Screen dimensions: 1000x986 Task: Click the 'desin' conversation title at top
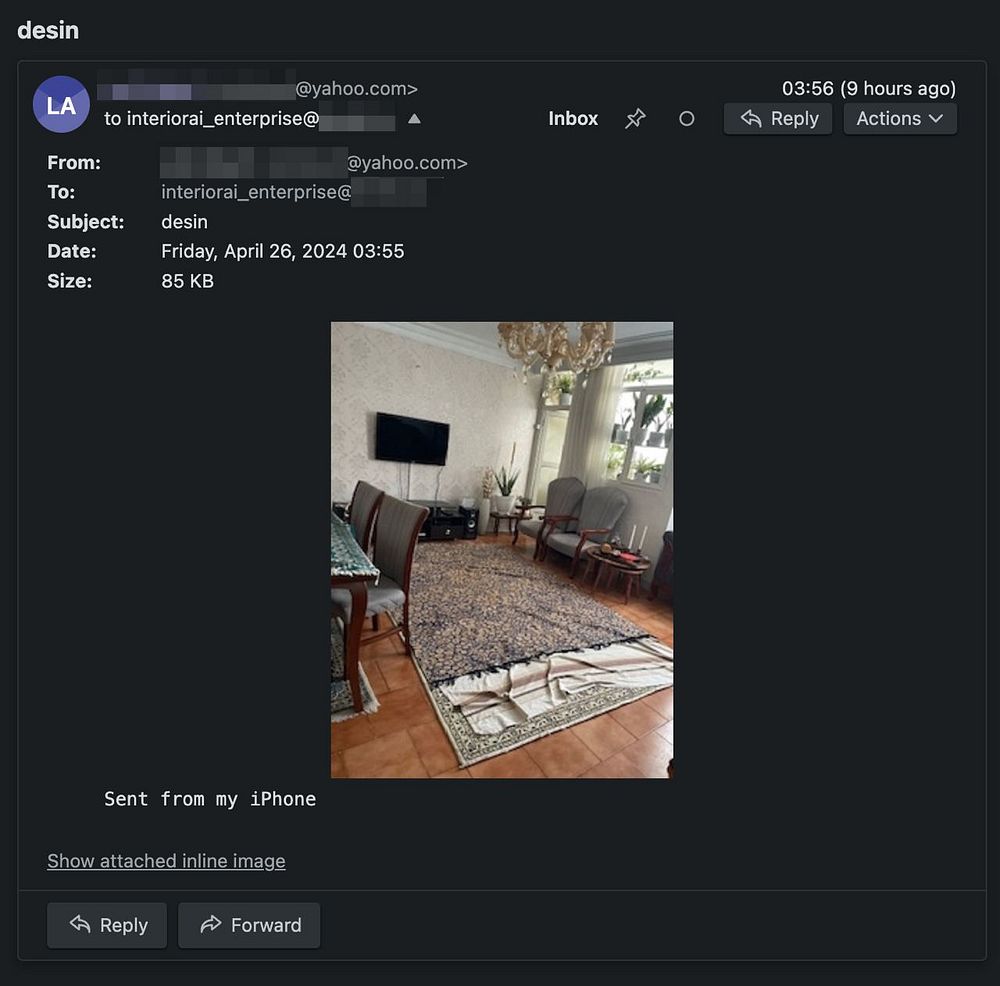click(48, 31)
